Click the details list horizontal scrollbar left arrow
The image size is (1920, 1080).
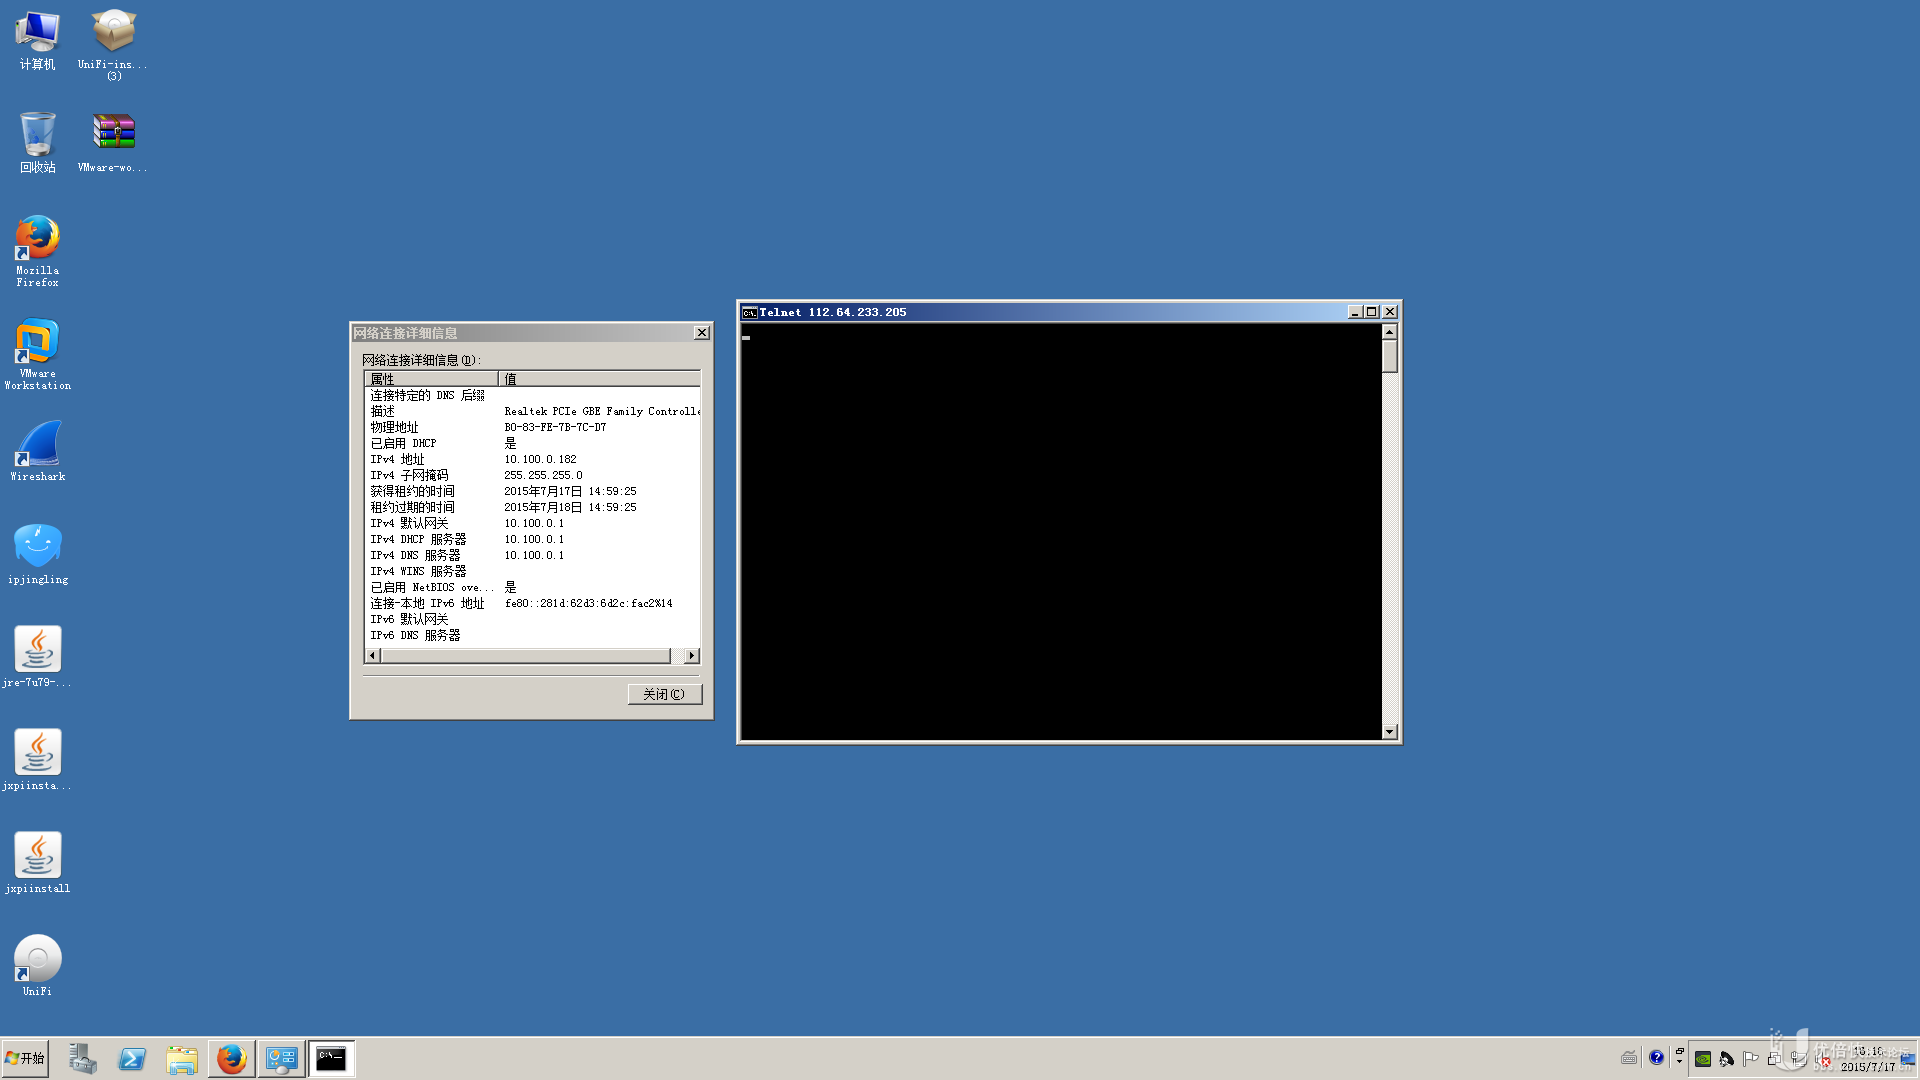(x=373, y=656)
